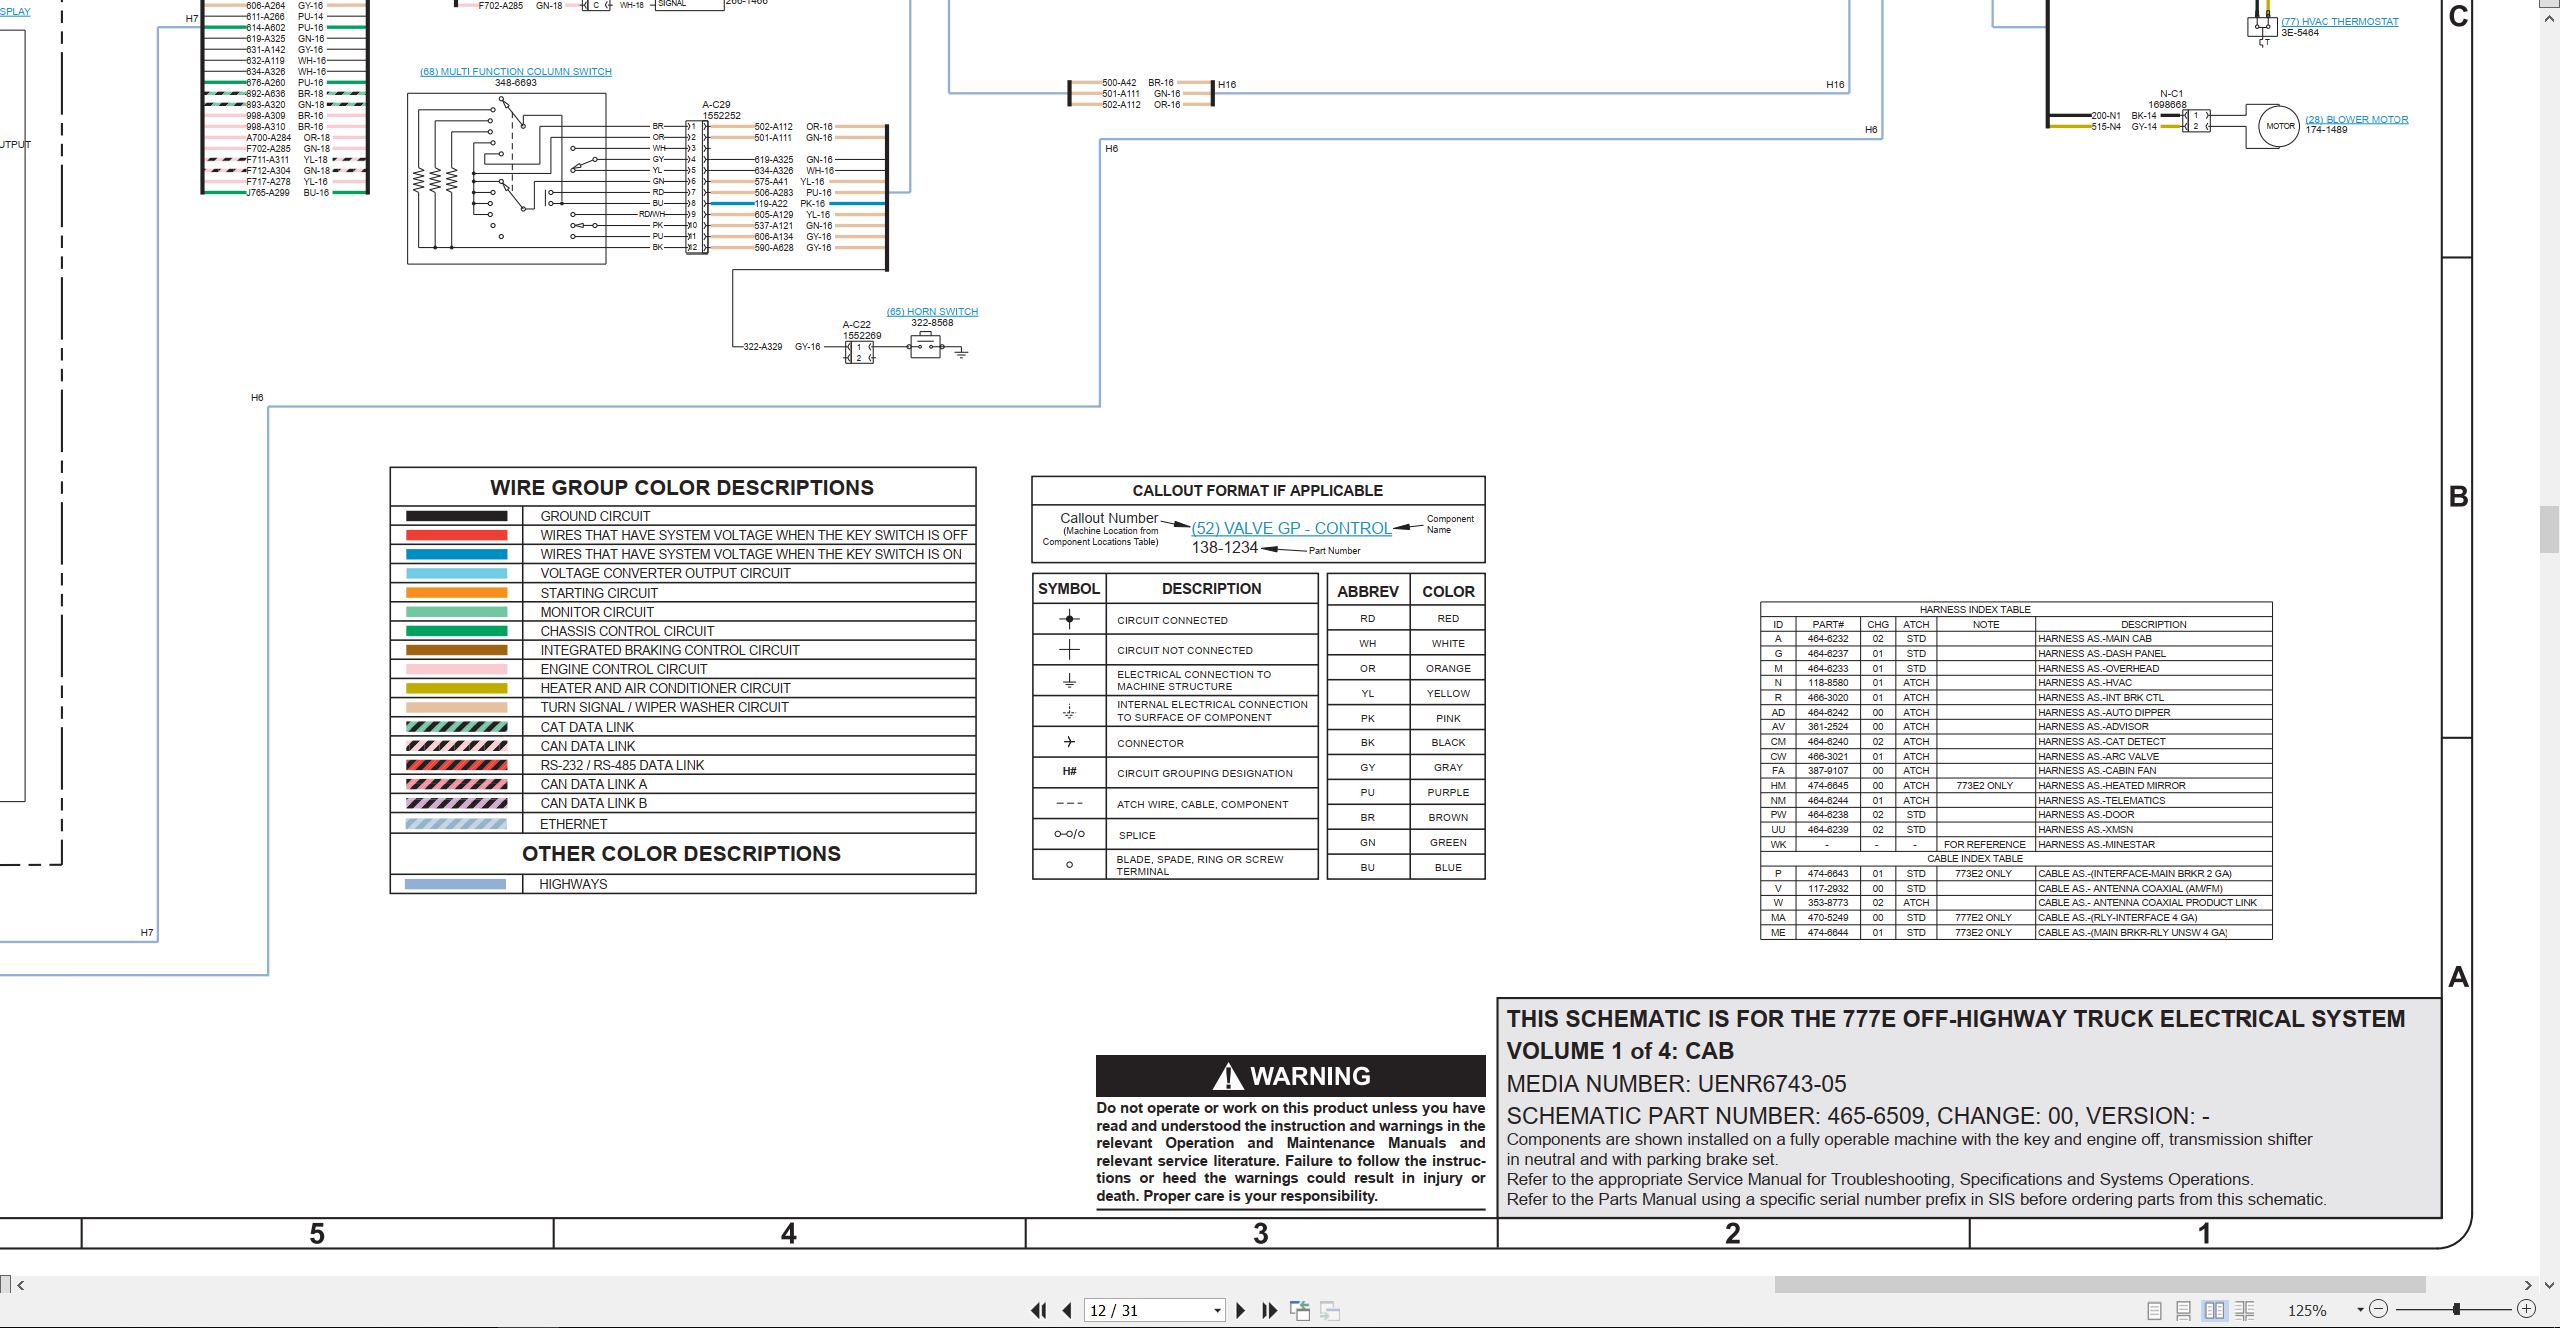Click the Circuit Not Connected symbol

(1069, 650)
